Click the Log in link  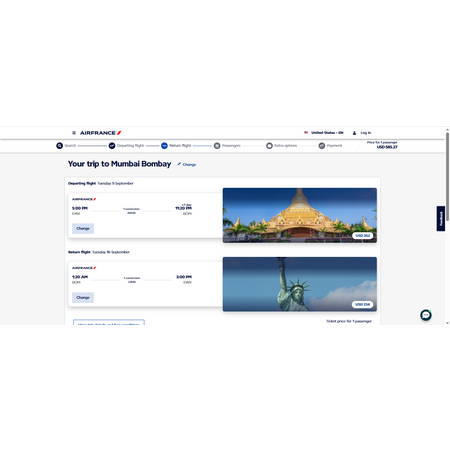(x=366, y=133)
